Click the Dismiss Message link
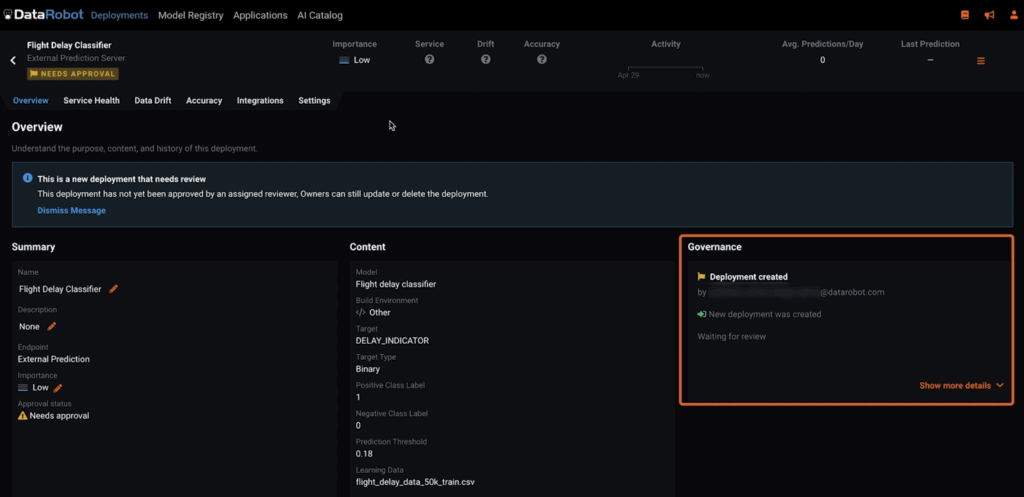1024x497 pixels. coord(71,210)
